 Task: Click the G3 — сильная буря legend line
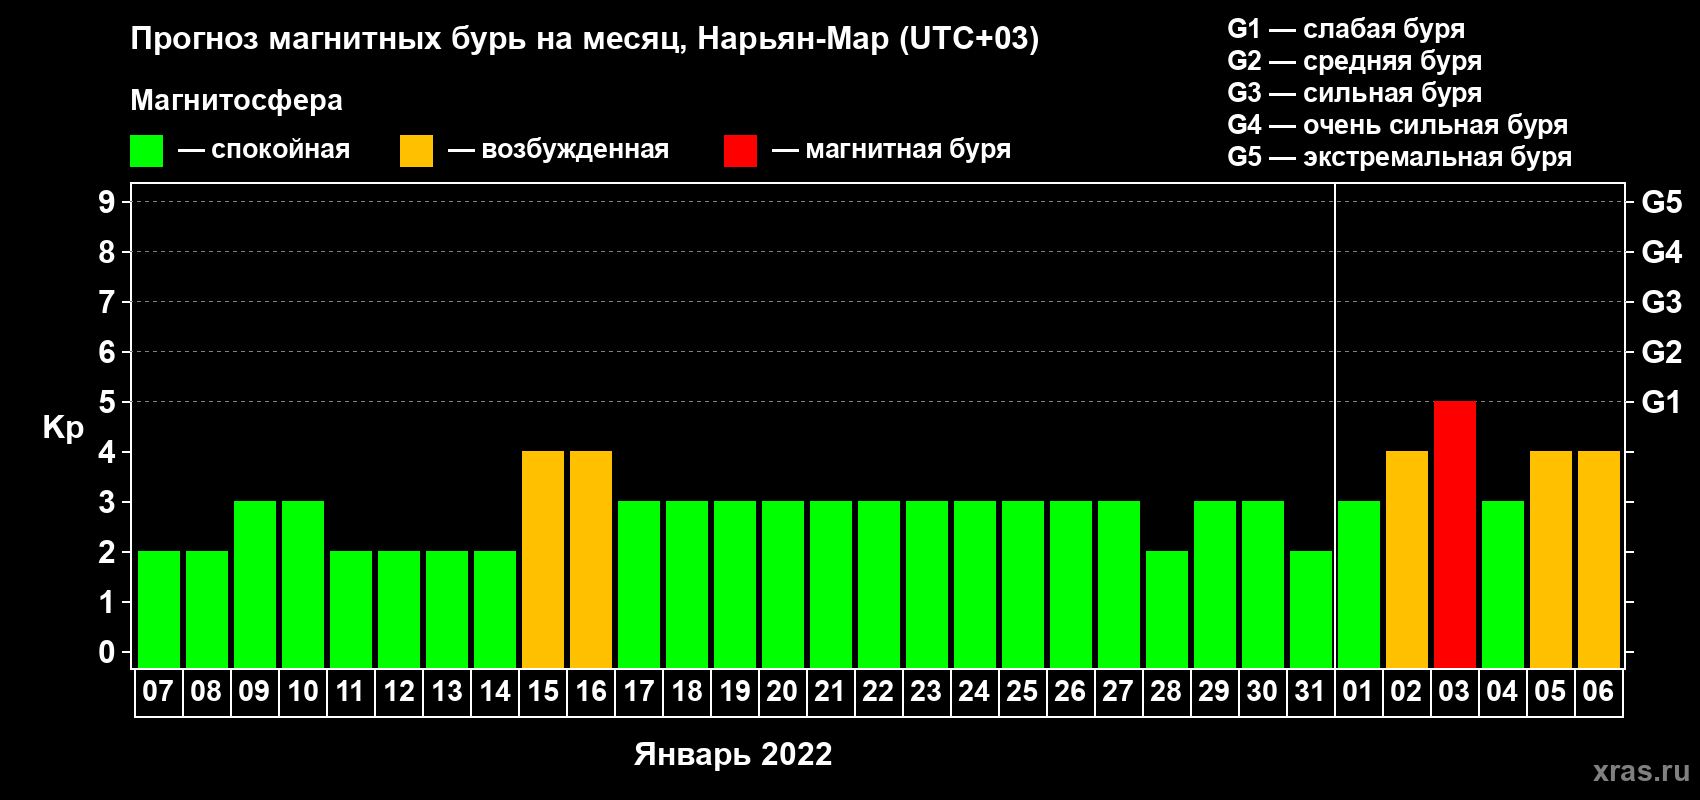tap(1354, 93)
